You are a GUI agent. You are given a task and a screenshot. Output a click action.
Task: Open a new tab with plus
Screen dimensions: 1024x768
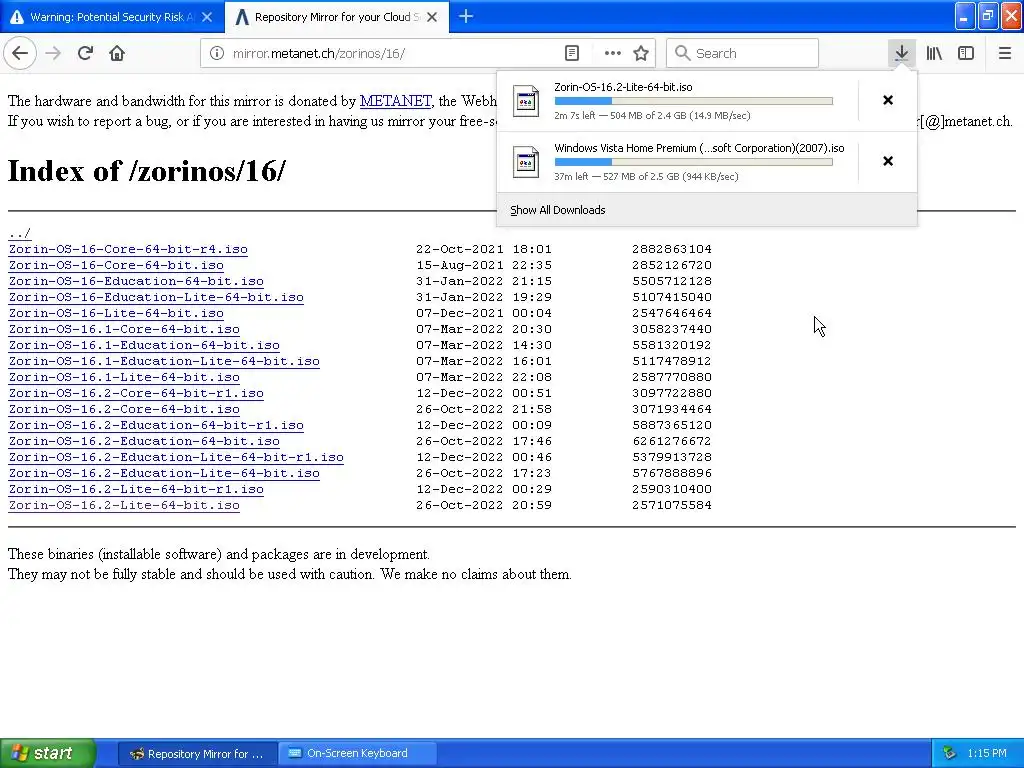[466, 17]
